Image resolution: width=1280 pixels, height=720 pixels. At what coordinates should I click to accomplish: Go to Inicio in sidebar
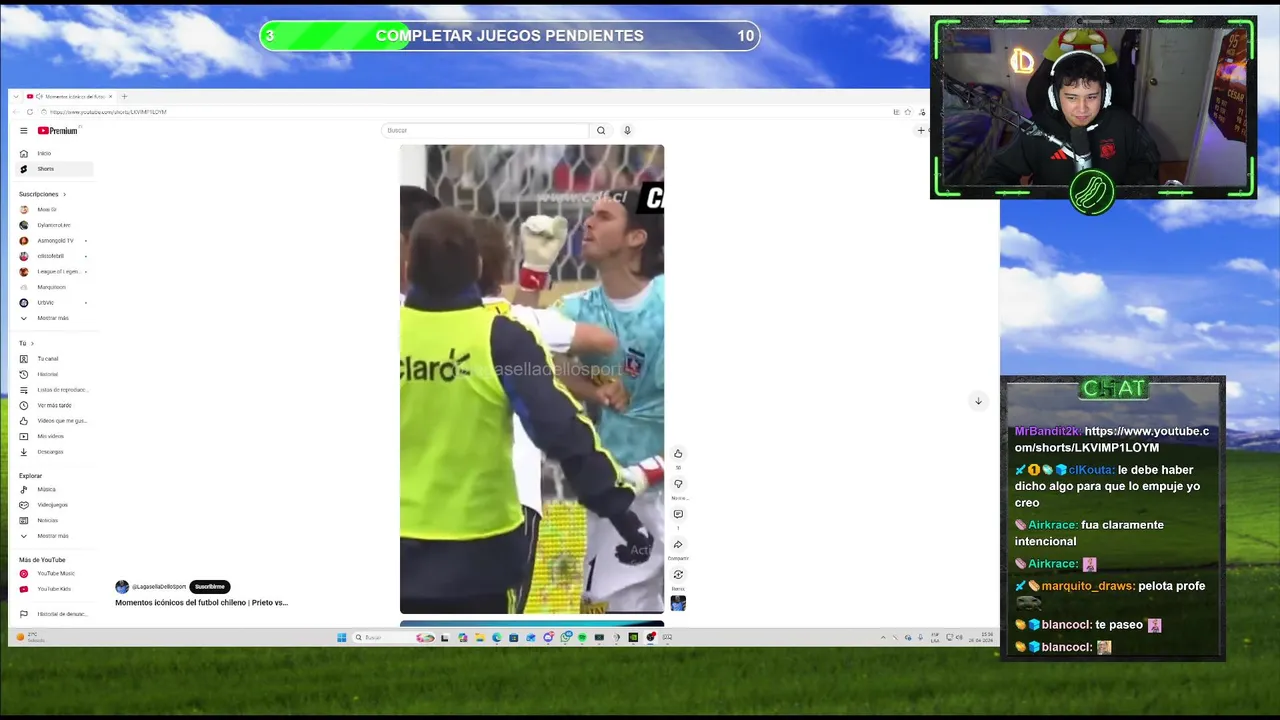pos(55,153)
